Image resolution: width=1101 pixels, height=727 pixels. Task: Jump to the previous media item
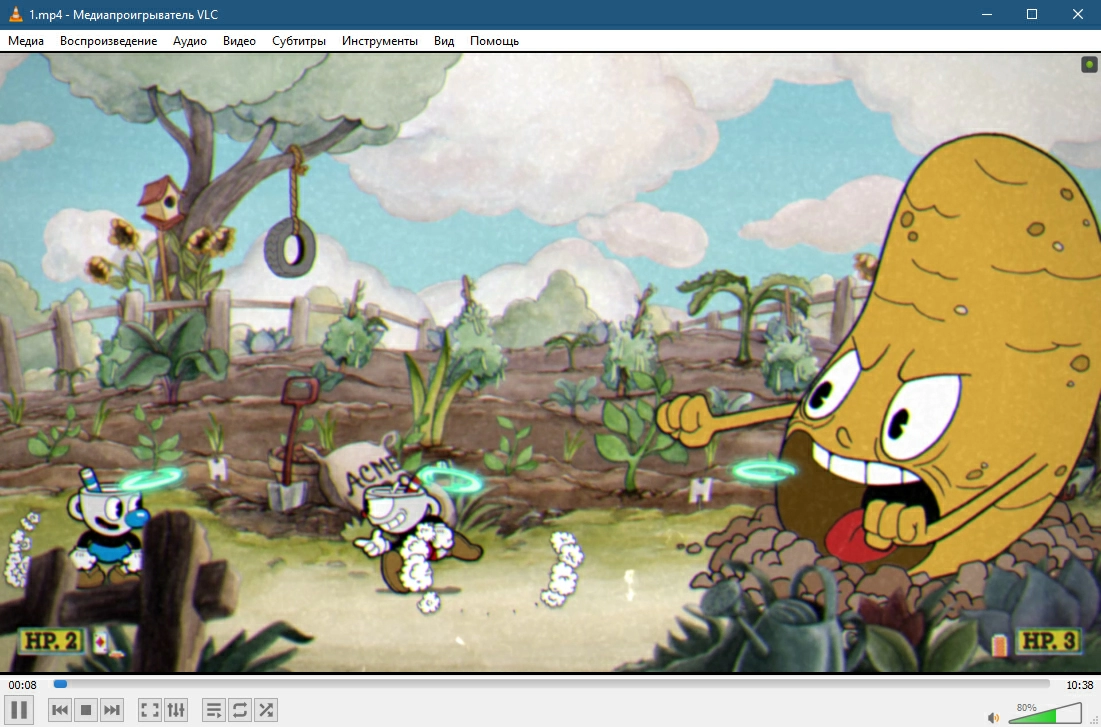pos(60,709)
